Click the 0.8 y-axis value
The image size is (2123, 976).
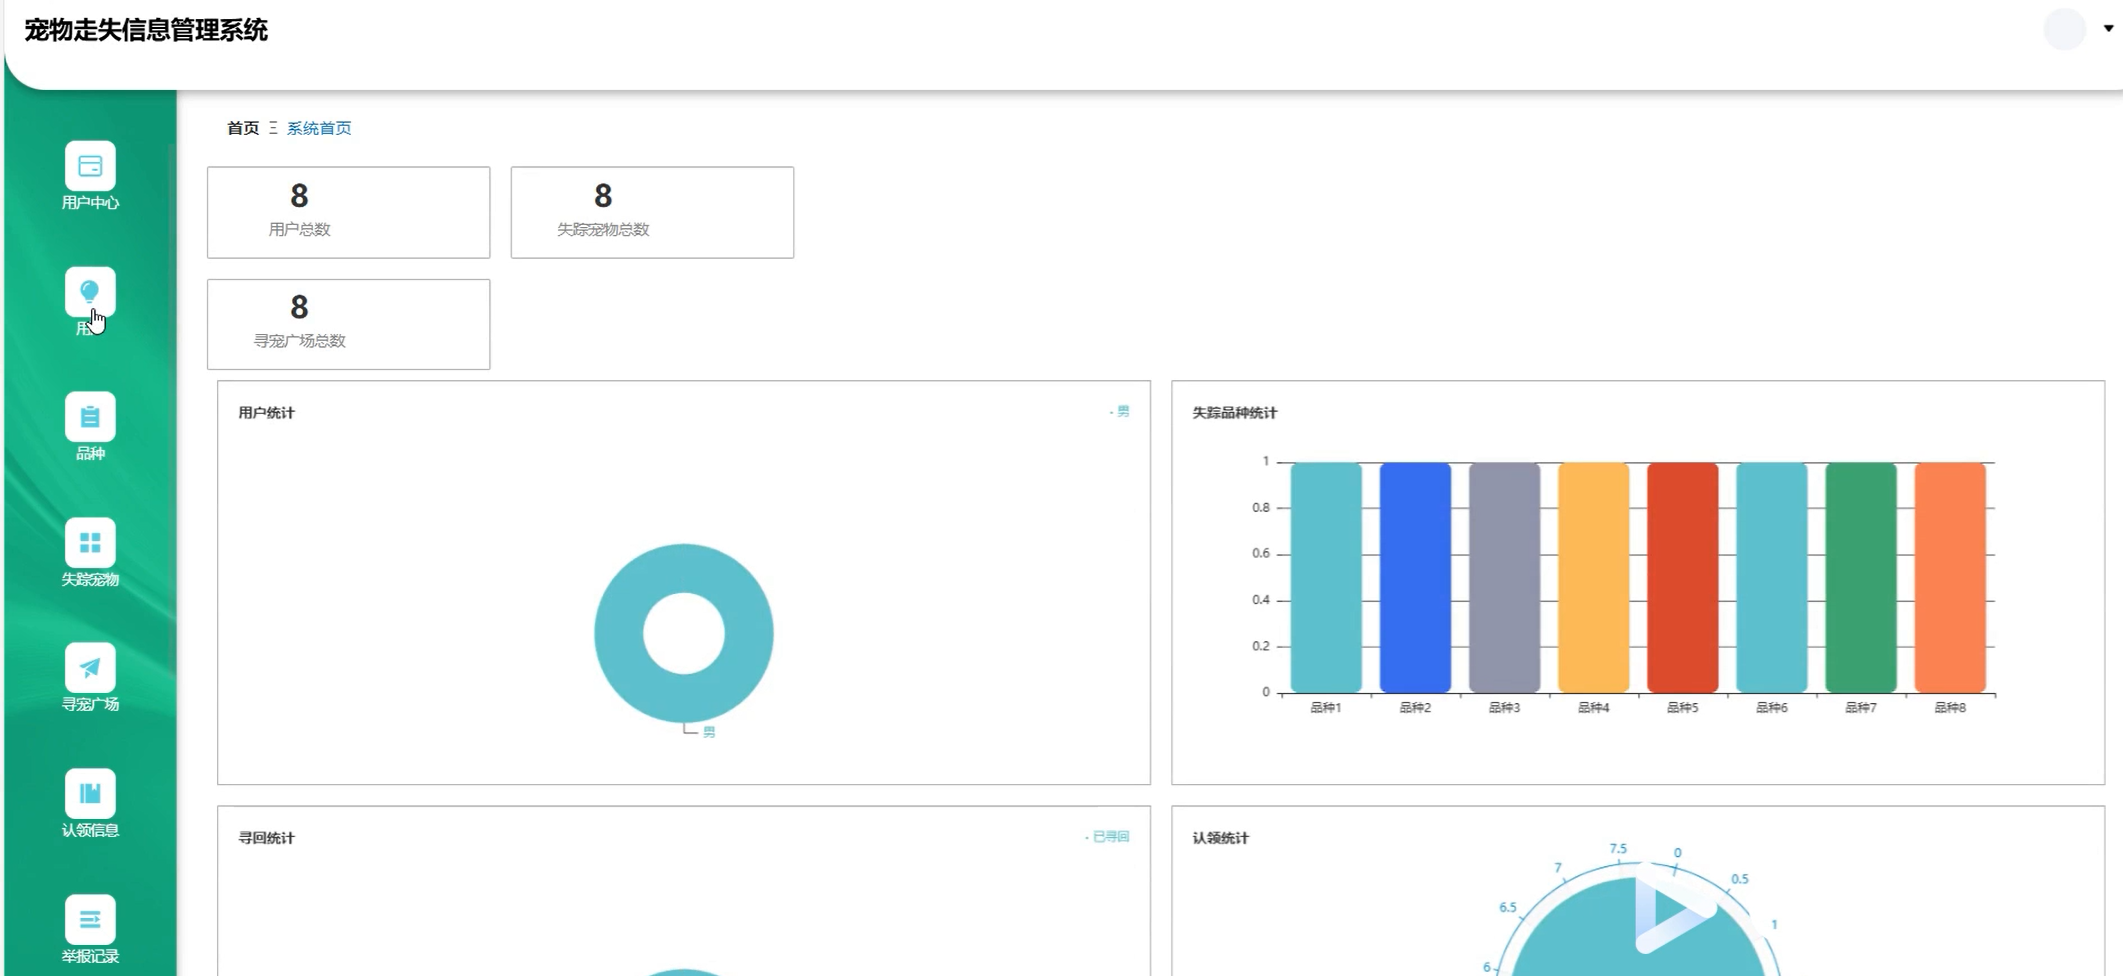(x=1261, y=508)
